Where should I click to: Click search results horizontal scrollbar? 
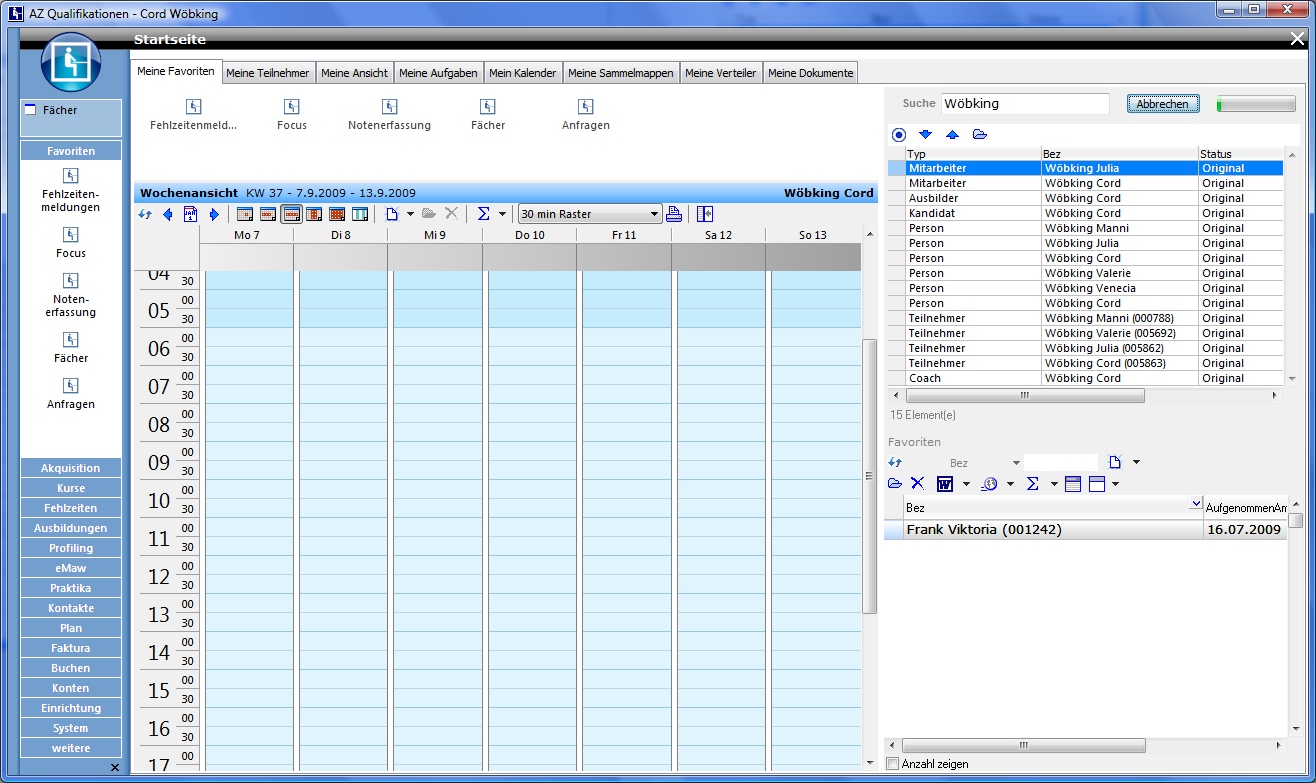(1024, 395)
